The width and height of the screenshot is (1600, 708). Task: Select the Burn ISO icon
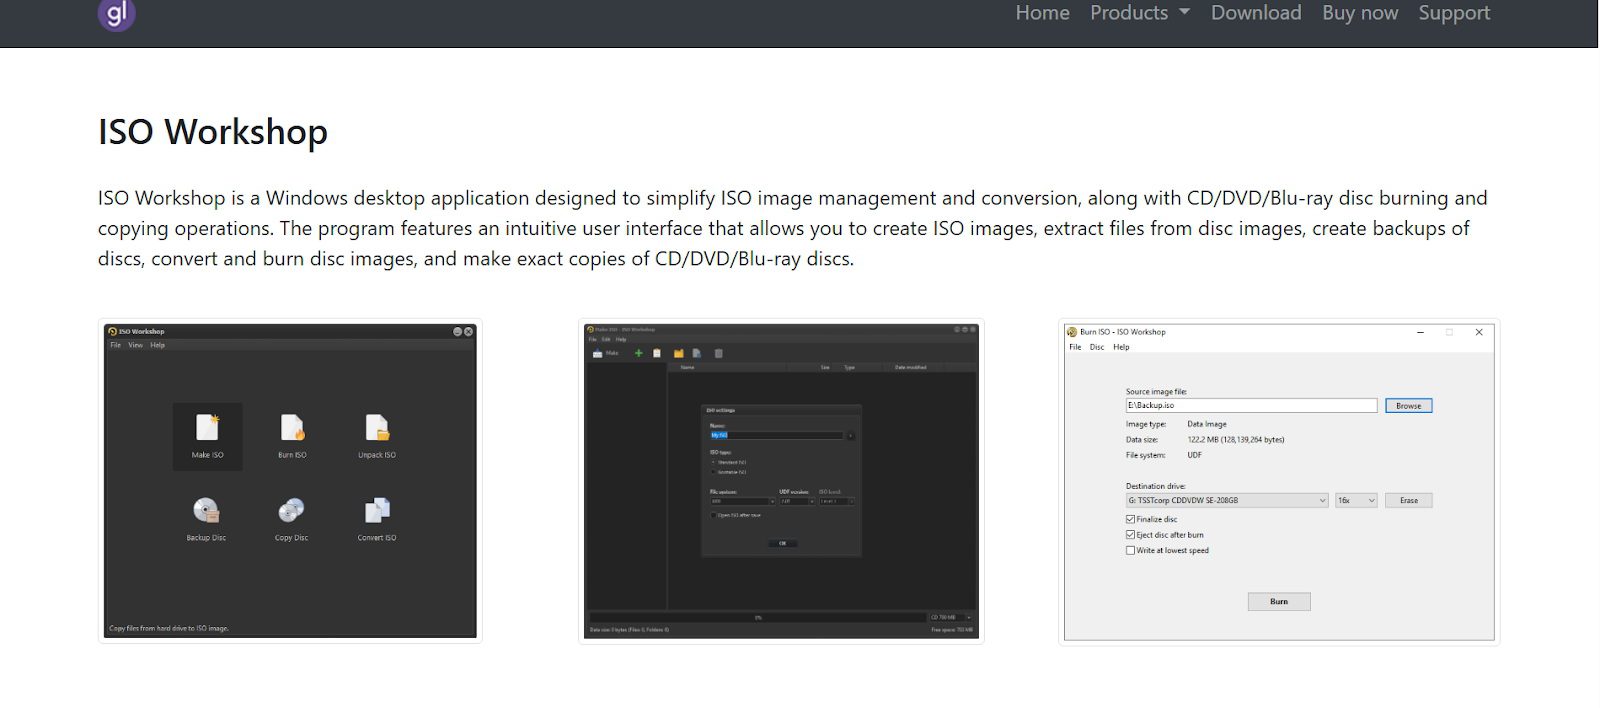292,429
